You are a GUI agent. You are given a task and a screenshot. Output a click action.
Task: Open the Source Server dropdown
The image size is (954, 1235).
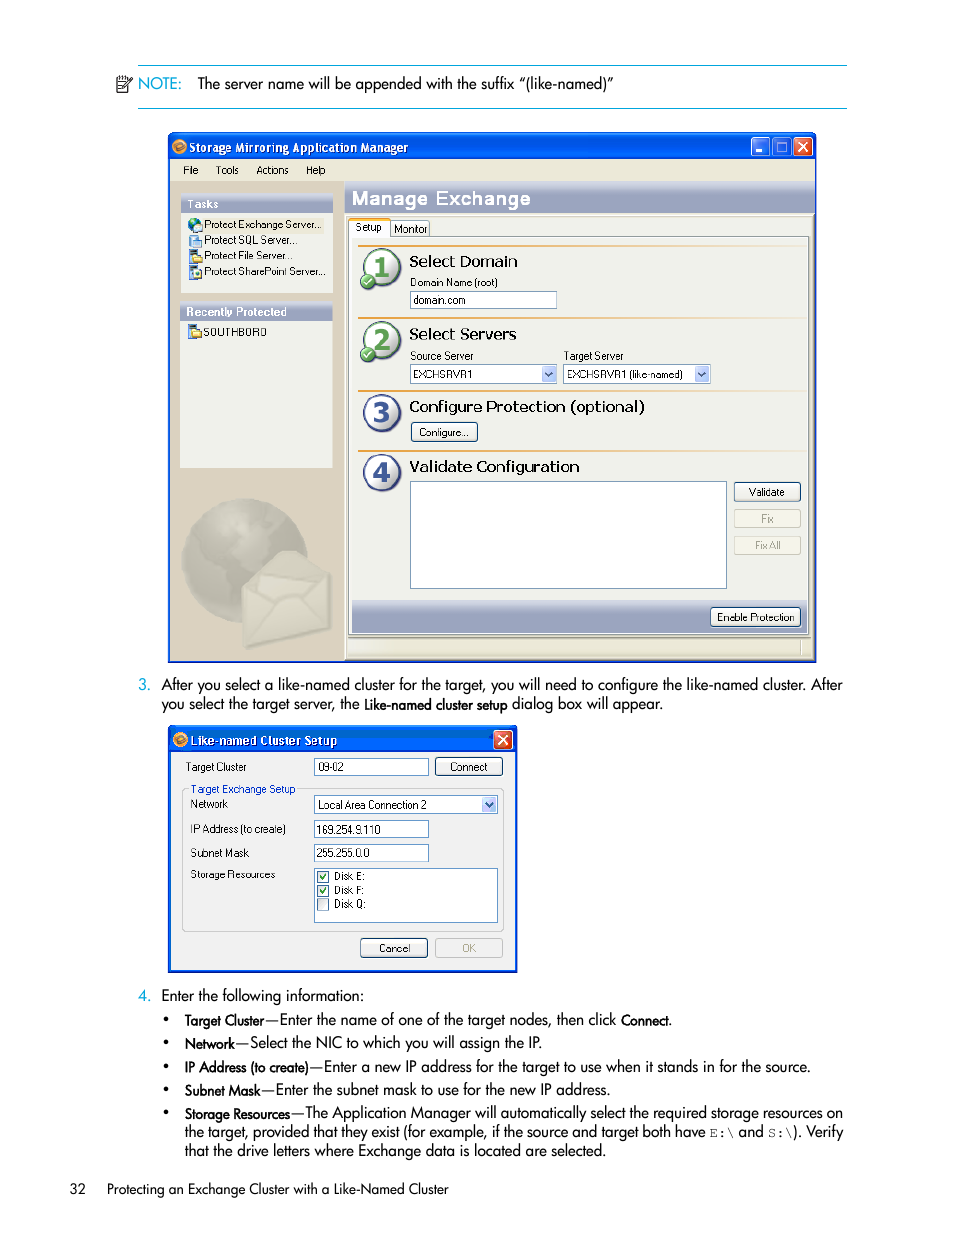pos(549,374)
